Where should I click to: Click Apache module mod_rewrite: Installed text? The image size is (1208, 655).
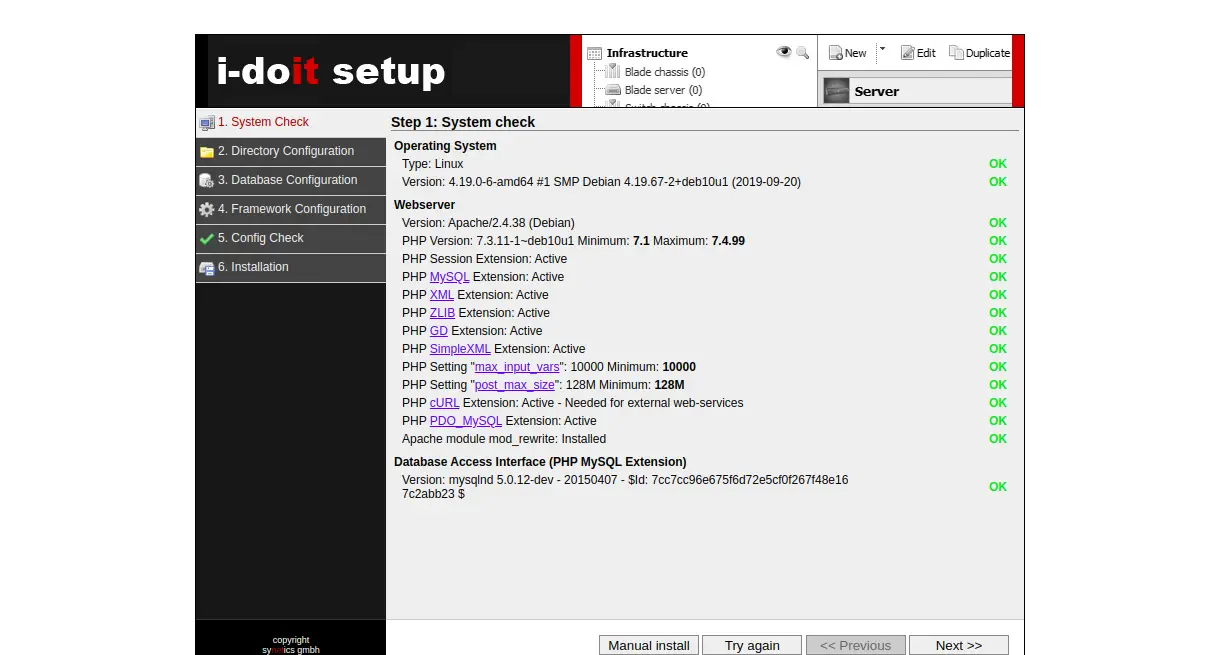504,439
